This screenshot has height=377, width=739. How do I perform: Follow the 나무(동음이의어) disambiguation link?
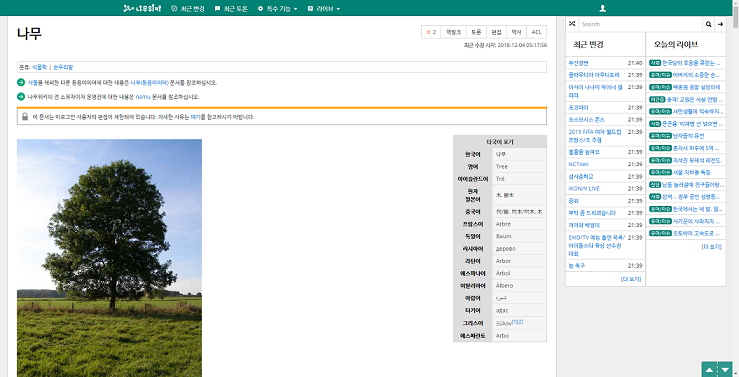tap(149, 82)
